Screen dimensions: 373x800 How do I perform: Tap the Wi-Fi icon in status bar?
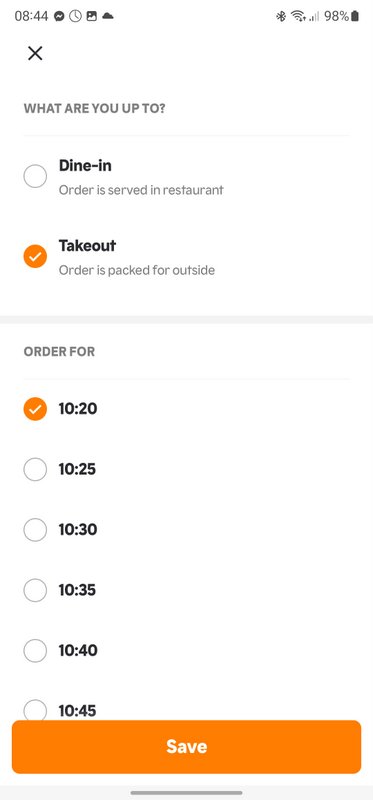pyautogui.click(x=297, y=16)
